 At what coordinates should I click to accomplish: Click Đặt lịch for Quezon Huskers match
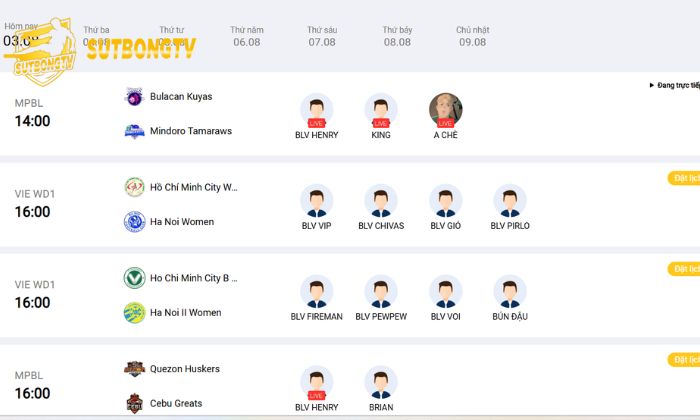(x=684, y=359)
